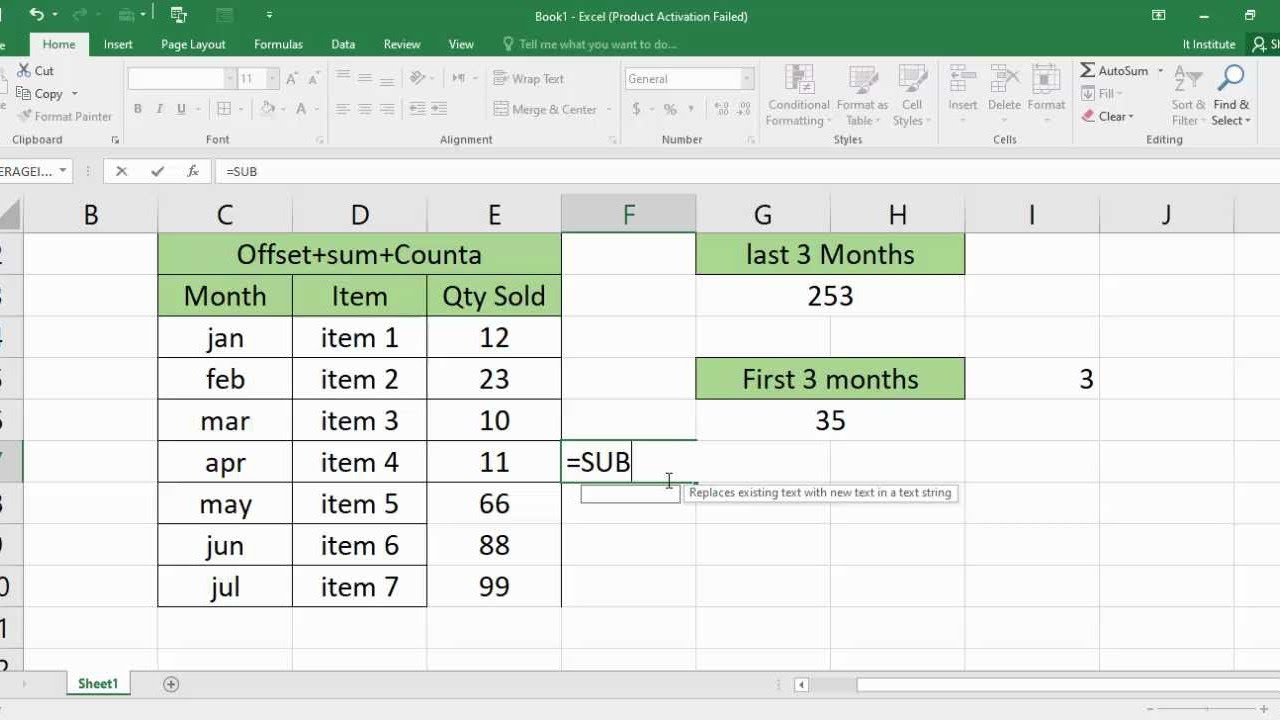Toggle Underline formatting
The height and width of the screenshot is (720, 1280).
click(x=181, y=109)
